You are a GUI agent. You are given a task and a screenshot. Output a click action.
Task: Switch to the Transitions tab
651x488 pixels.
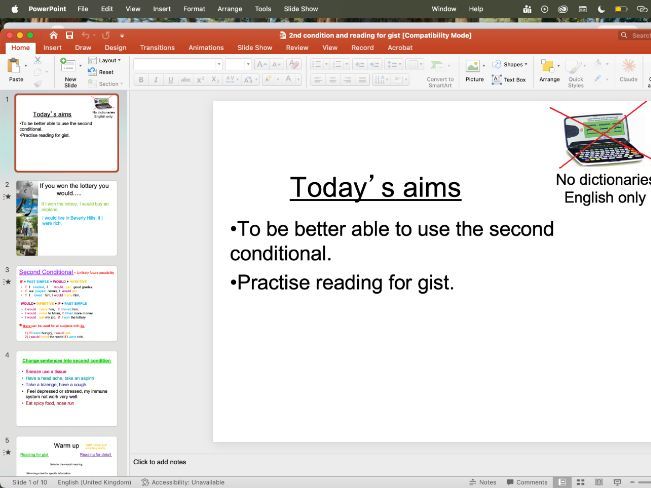(x=157, y=48)
